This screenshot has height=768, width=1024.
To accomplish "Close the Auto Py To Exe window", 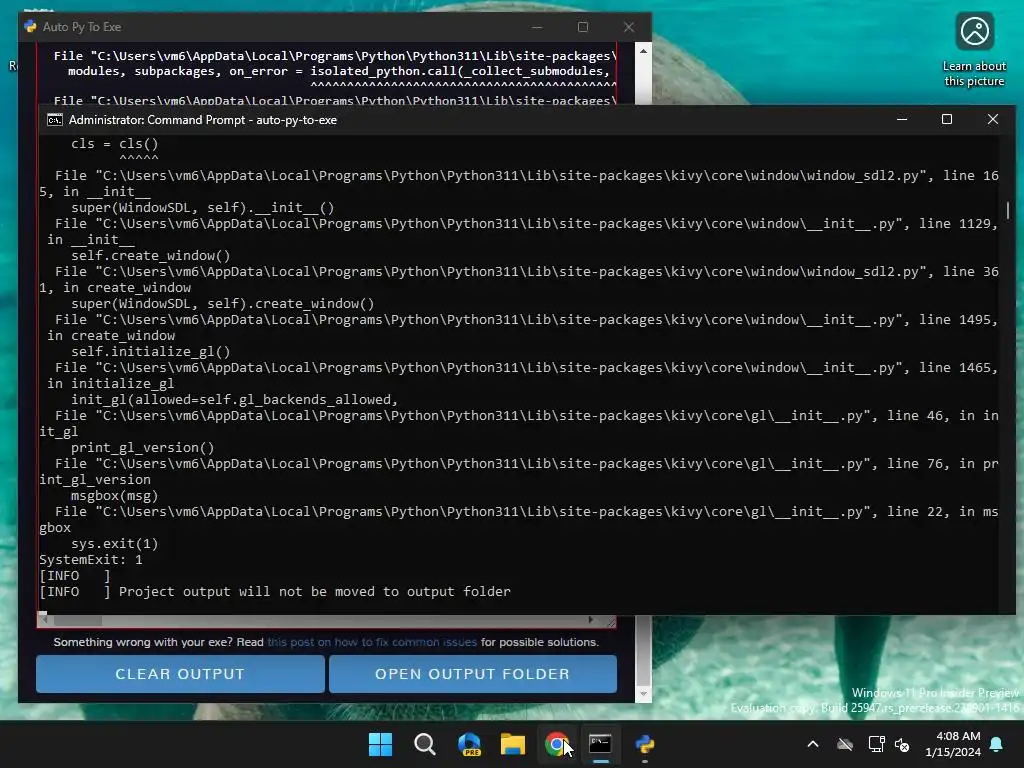I will click(629, 27).
